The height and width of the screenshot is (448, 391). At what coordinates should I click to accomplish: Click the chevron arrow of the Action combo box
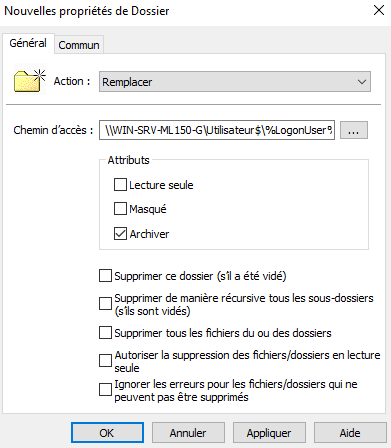point(362,82)
